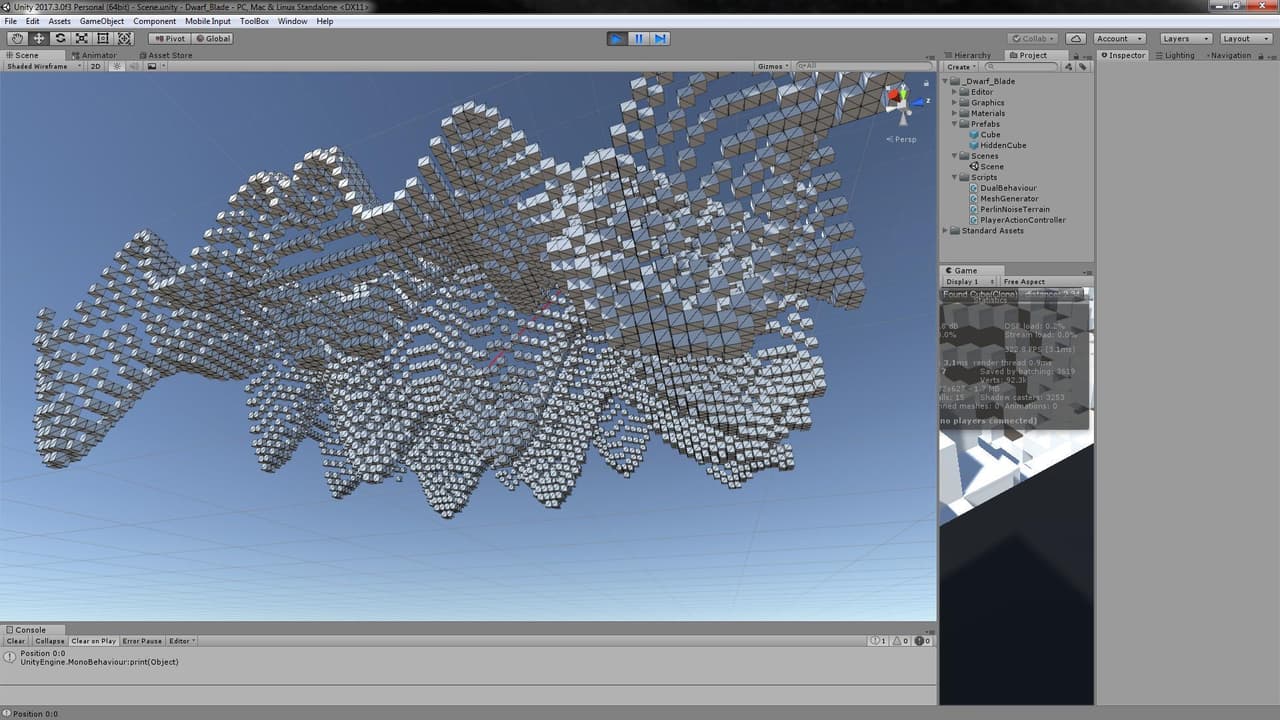Open cloud Services button

[x=1075, y=38]
